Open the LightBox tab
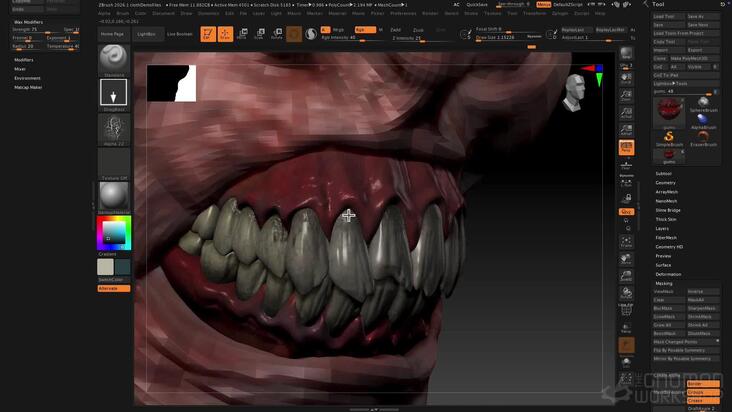732x412 pixels. (147, 34)
